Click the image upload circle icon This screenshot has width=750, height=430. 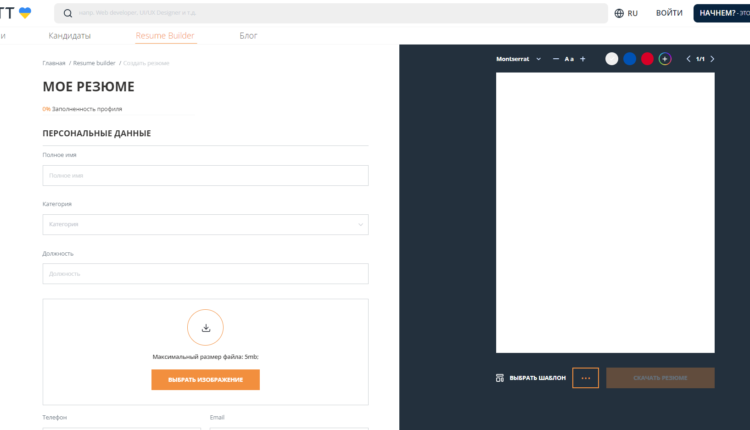coord(205,328)
